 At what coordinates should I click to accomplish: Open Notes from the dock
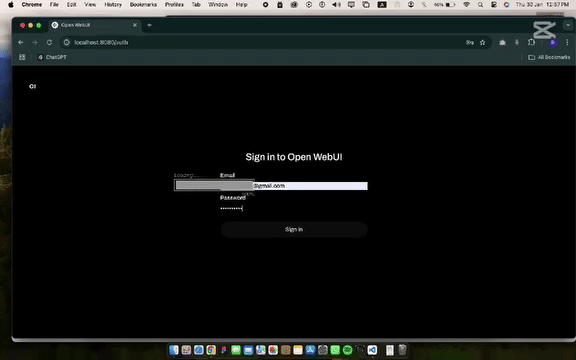click(x=298, y=350)
